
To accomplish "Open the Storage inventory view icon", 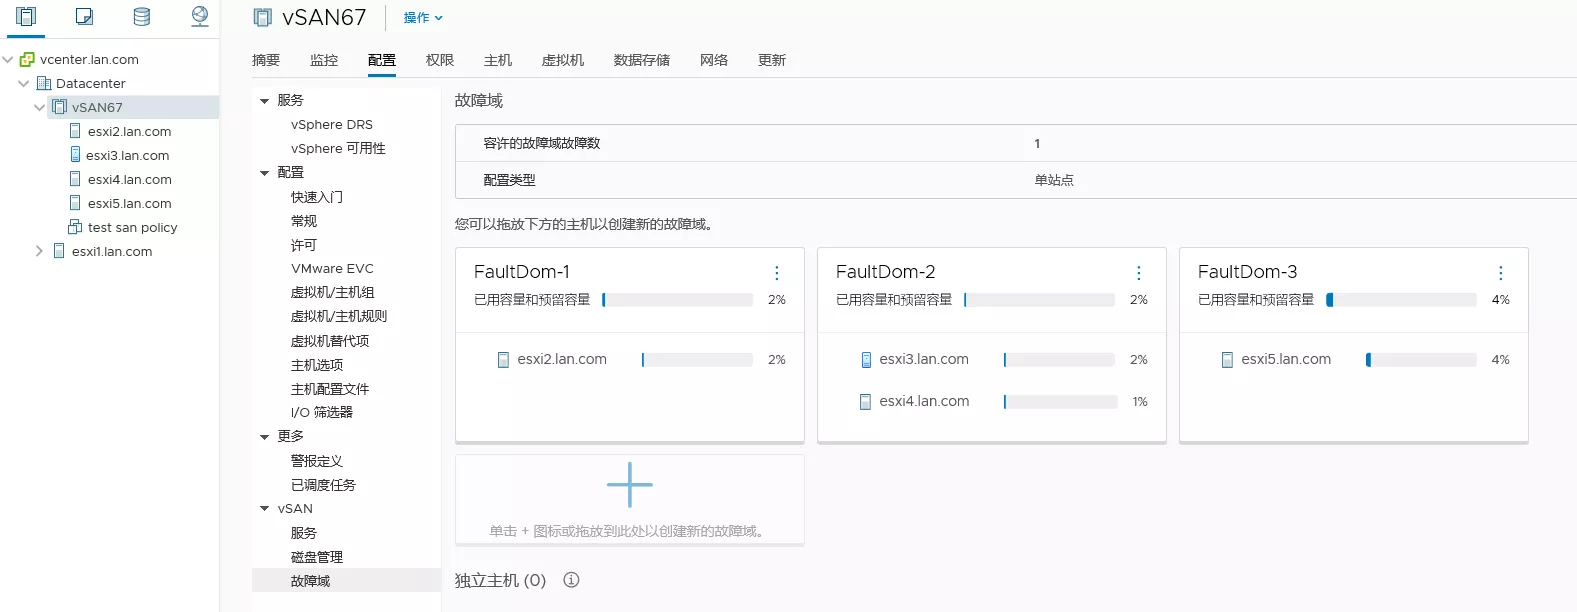I will 142,16.
